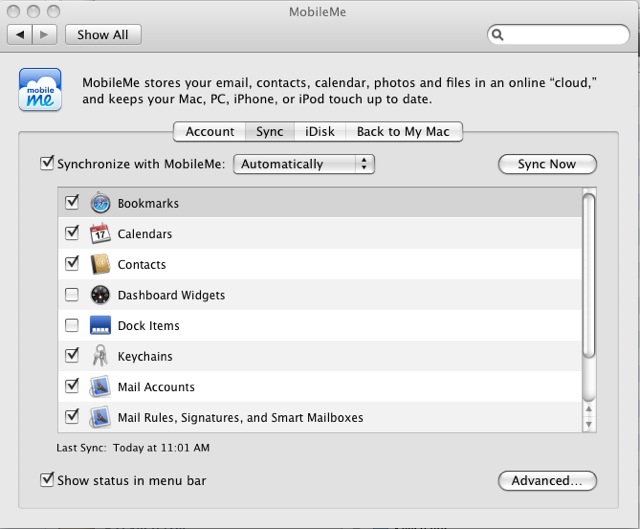The height and width of the screenshot is (529, 640).
Task: Click the MobileMe cloud logo icon
Action: pyautogui.click(x=40, y=90)
